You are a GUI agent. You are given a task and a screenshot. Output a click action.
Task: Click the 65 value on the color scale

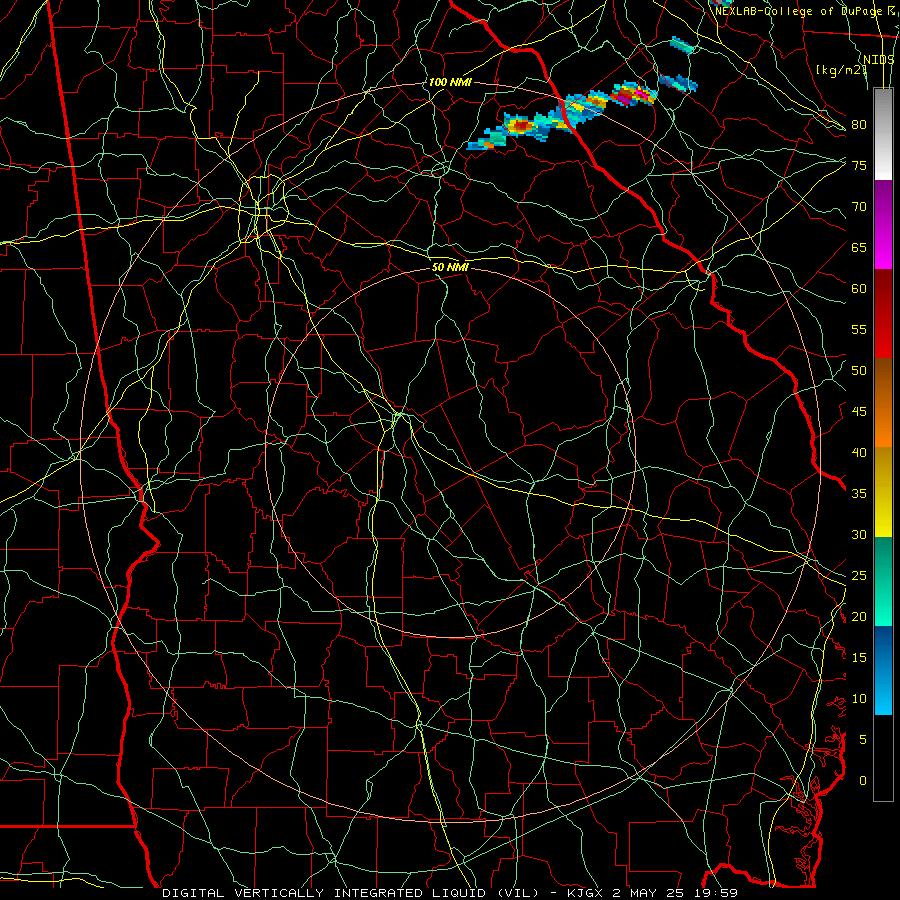[859, 247]
